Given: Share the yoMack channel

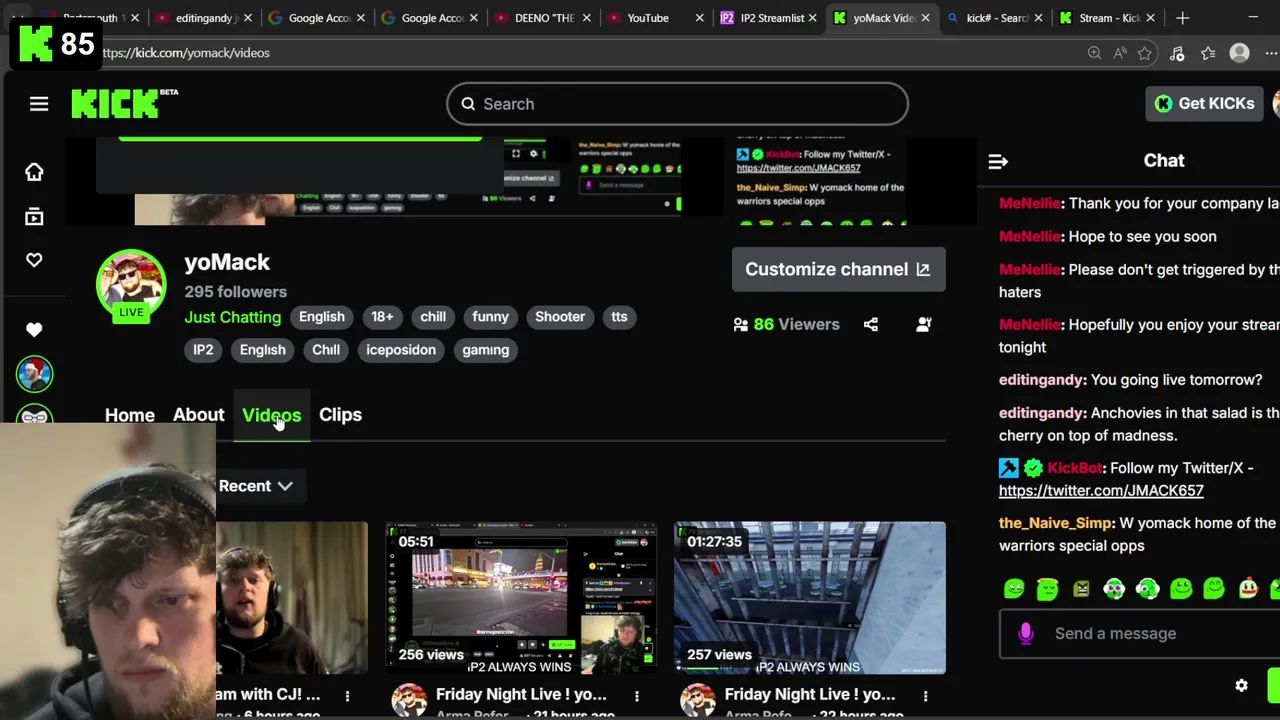Looking at the screenshot, I should click(x=871, y=324).
